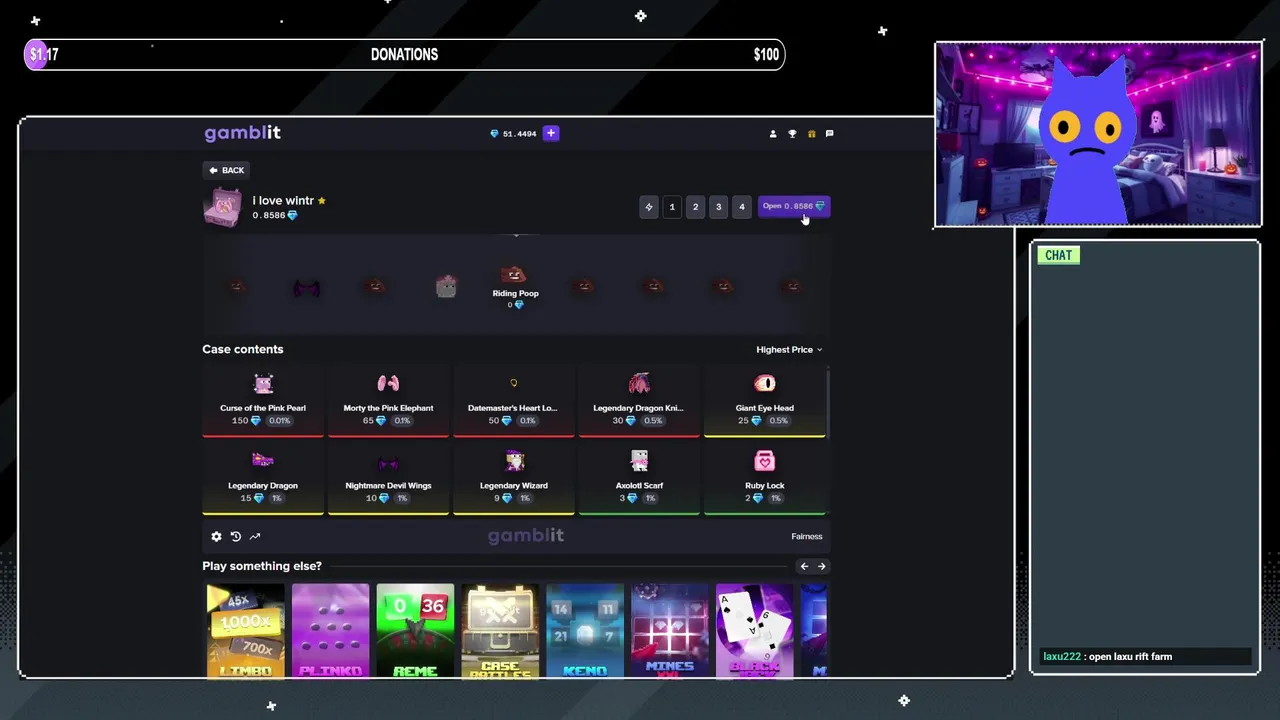This screenshot has width=1280, height=720.
Task: Open the history clock icon
Action: point(236,537)
